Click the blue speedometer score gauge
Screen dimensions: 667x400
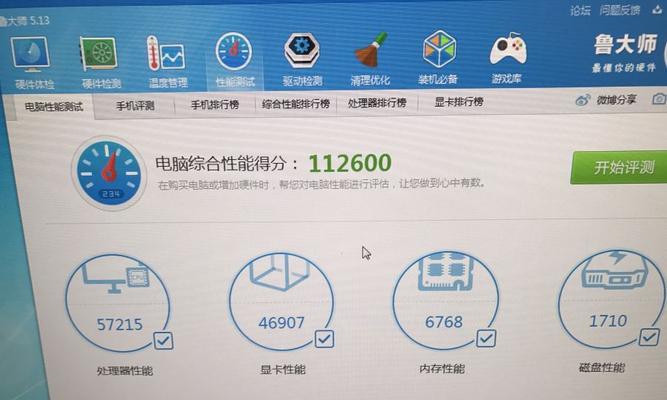tap(109, 174)
